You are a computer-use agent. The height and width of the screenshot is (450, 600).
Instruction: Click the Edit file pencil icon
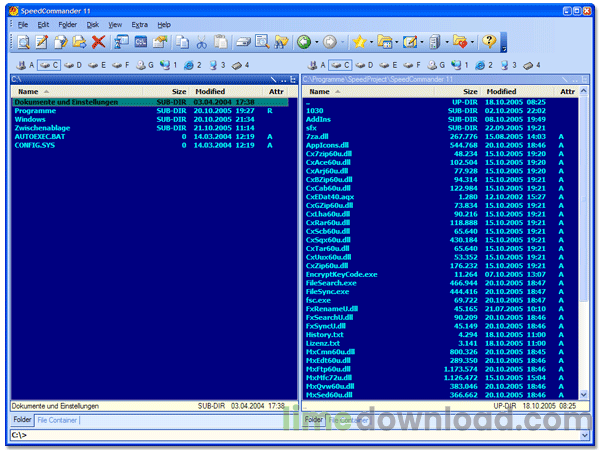tap(42, 42)
